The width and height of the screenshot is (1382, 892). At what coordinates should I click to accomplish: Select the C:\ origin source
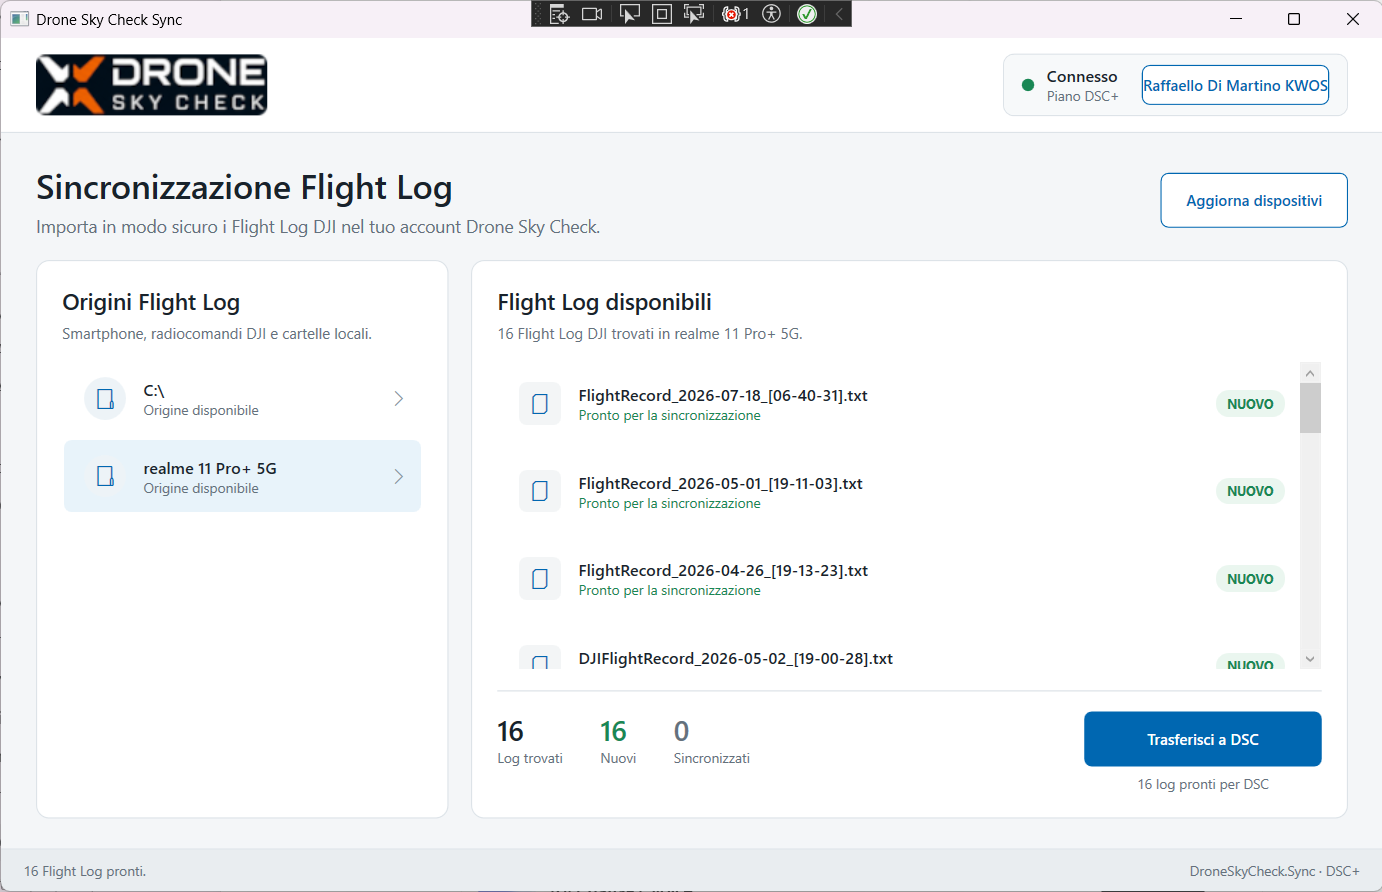(x=242, y=399)
